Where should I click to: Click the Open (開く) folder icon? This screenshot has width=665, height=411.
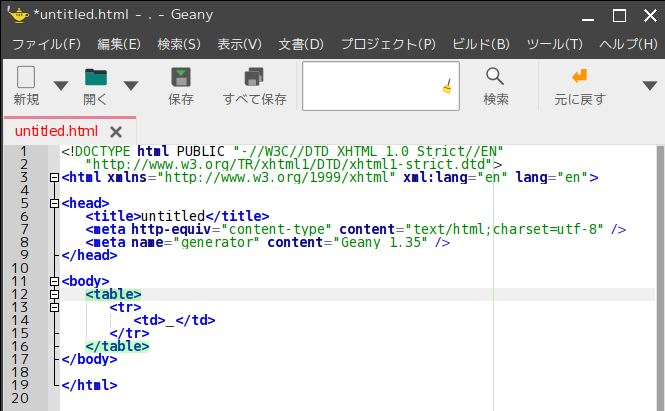coord(96,78)
